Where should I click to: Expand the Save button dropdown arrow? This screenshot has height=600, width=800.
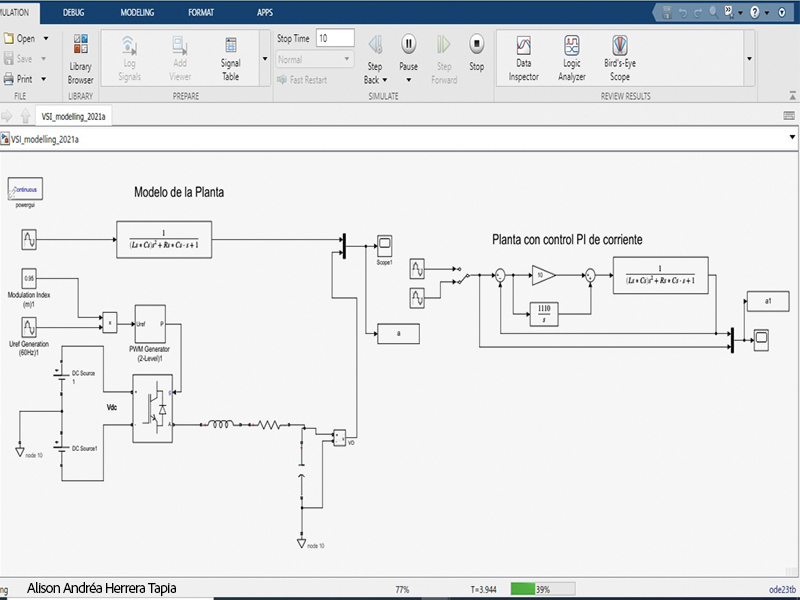[43, 59]
